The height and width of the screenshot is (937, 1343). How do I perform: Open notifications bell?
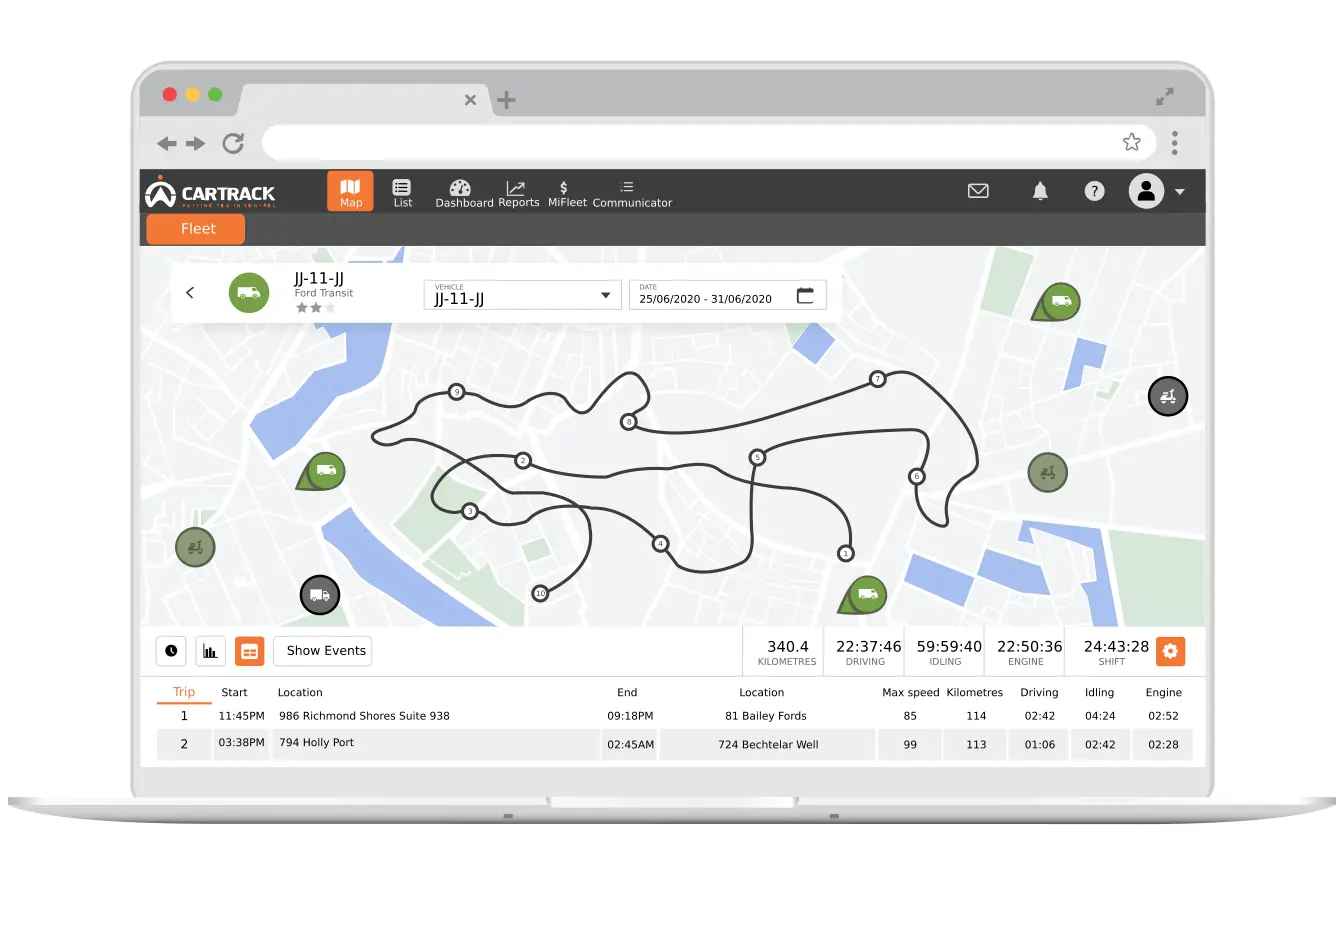click(1040, 191)
